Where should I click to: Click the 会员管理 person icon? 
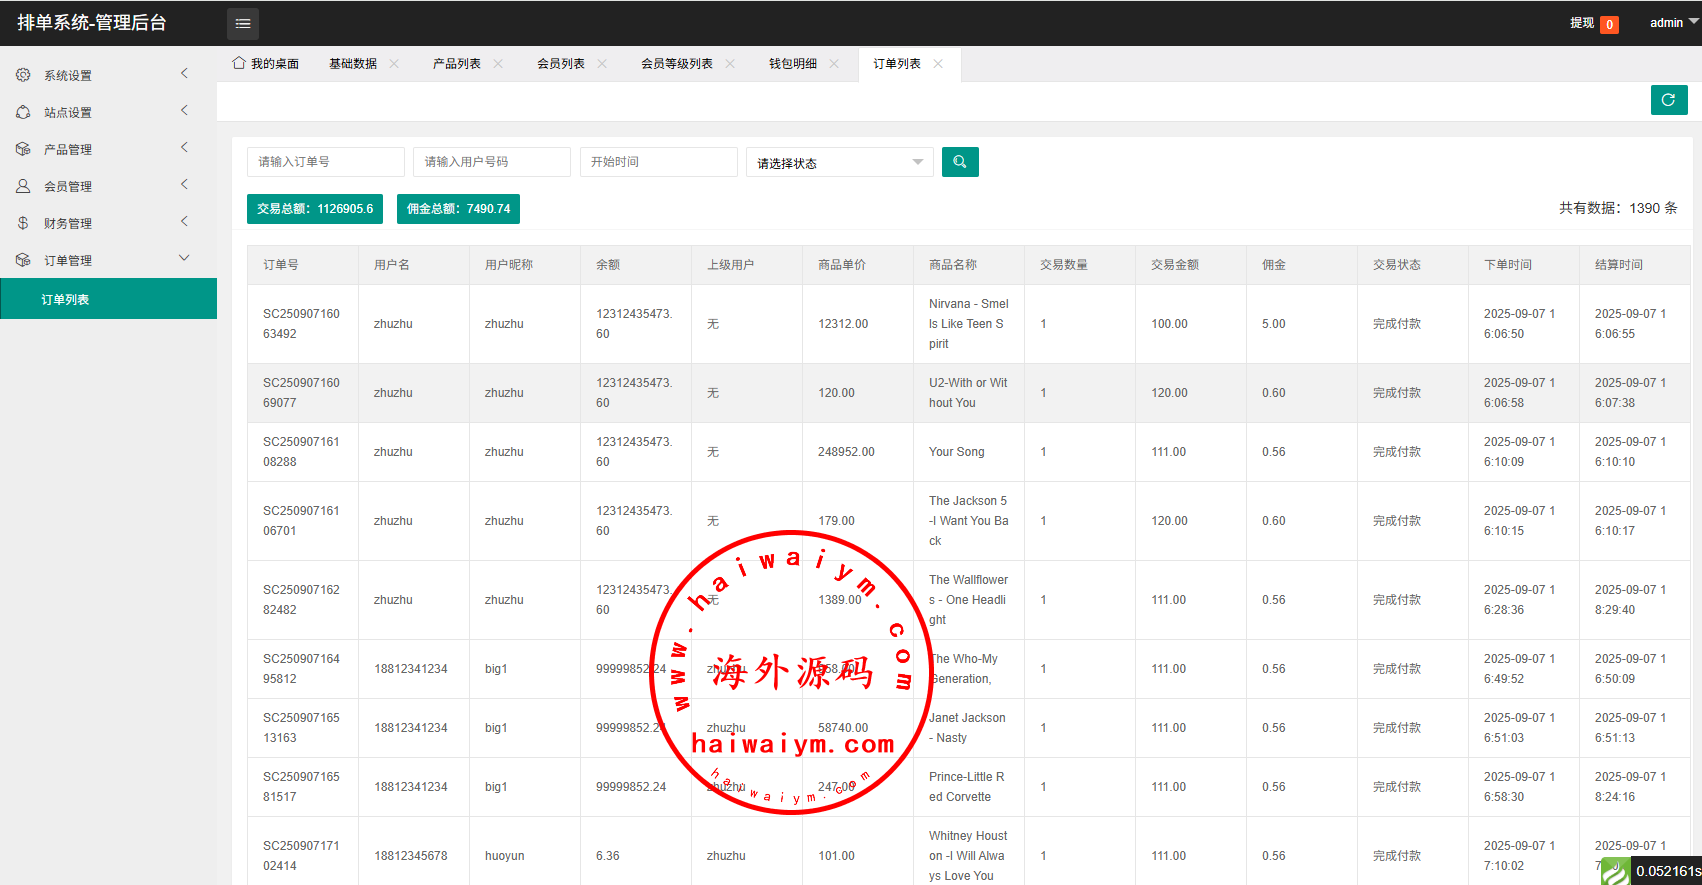[x=23, y=186]
